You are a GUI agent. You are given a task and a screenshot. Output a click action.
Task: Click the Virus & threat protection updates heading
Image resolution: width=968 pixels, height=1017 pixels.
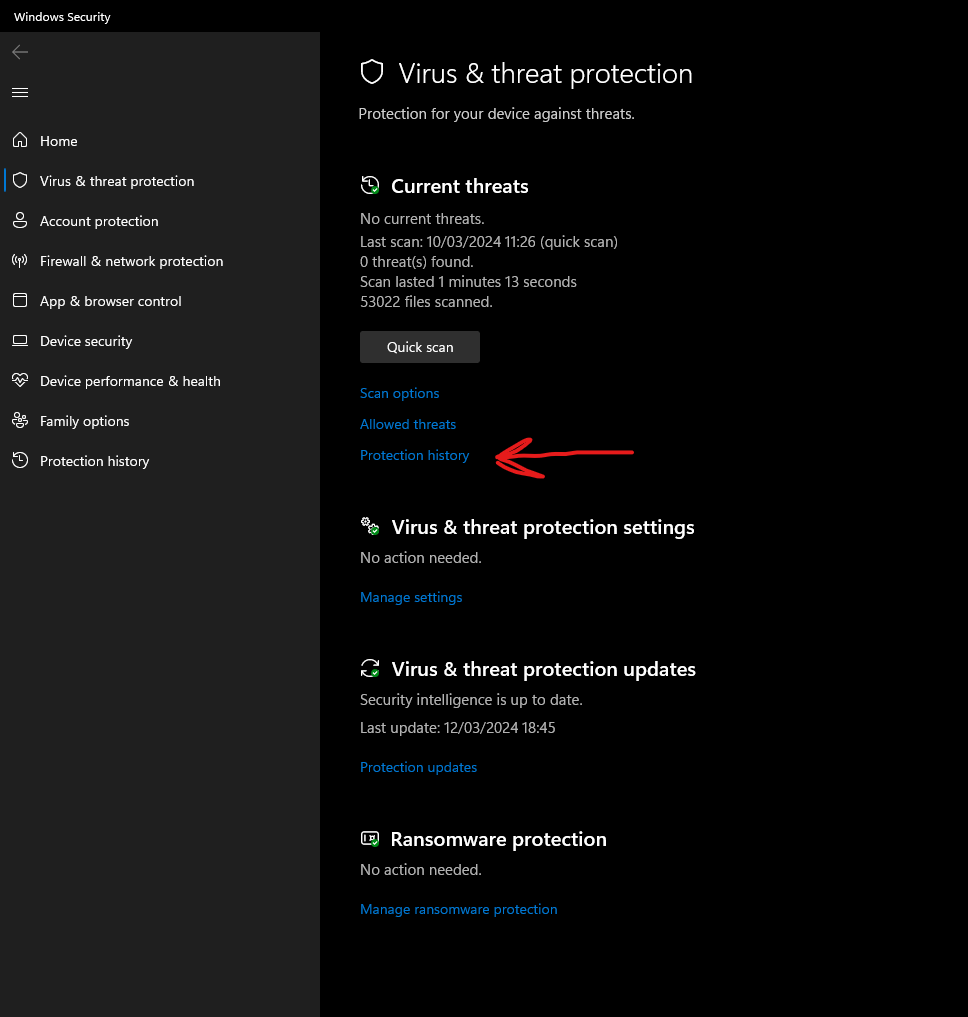click(544, 669)
